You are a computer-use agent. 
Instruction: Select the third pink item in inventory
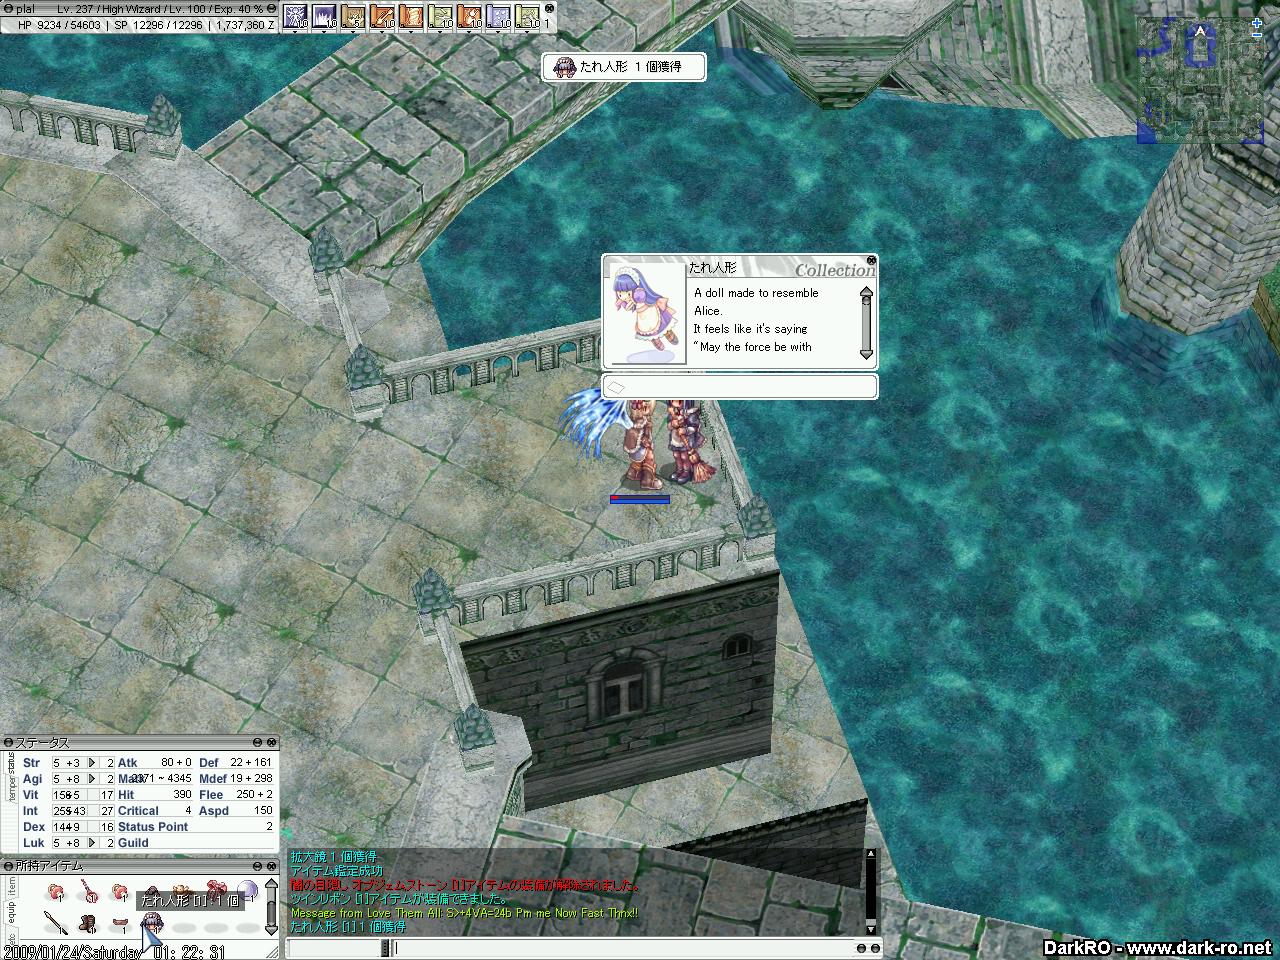coord(120,890)
